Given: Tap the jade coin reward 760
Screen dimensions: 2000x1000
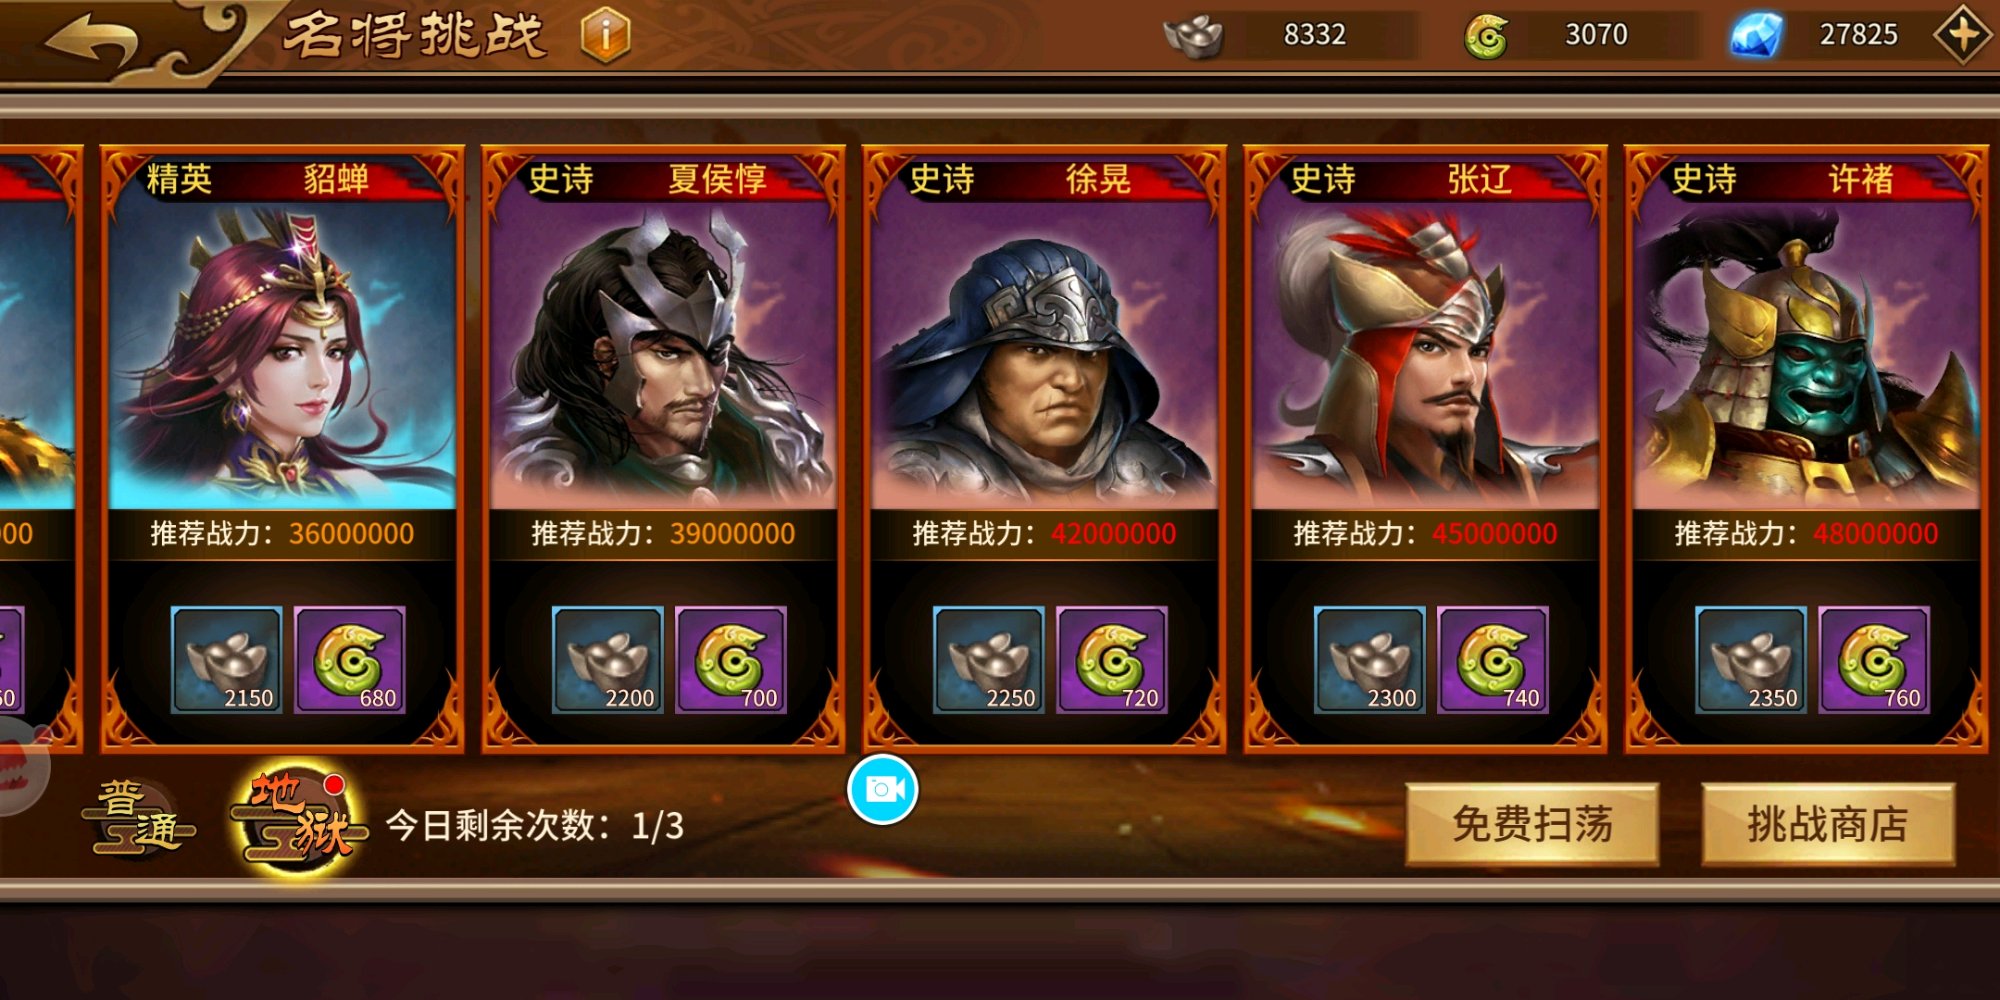Looking at the screenshot, I should pyautogui.click(x=1875, y=660).
